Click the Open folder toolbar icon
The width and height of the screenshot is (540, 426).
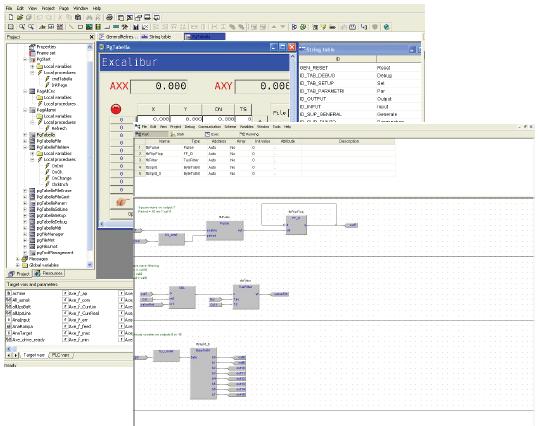20,17
